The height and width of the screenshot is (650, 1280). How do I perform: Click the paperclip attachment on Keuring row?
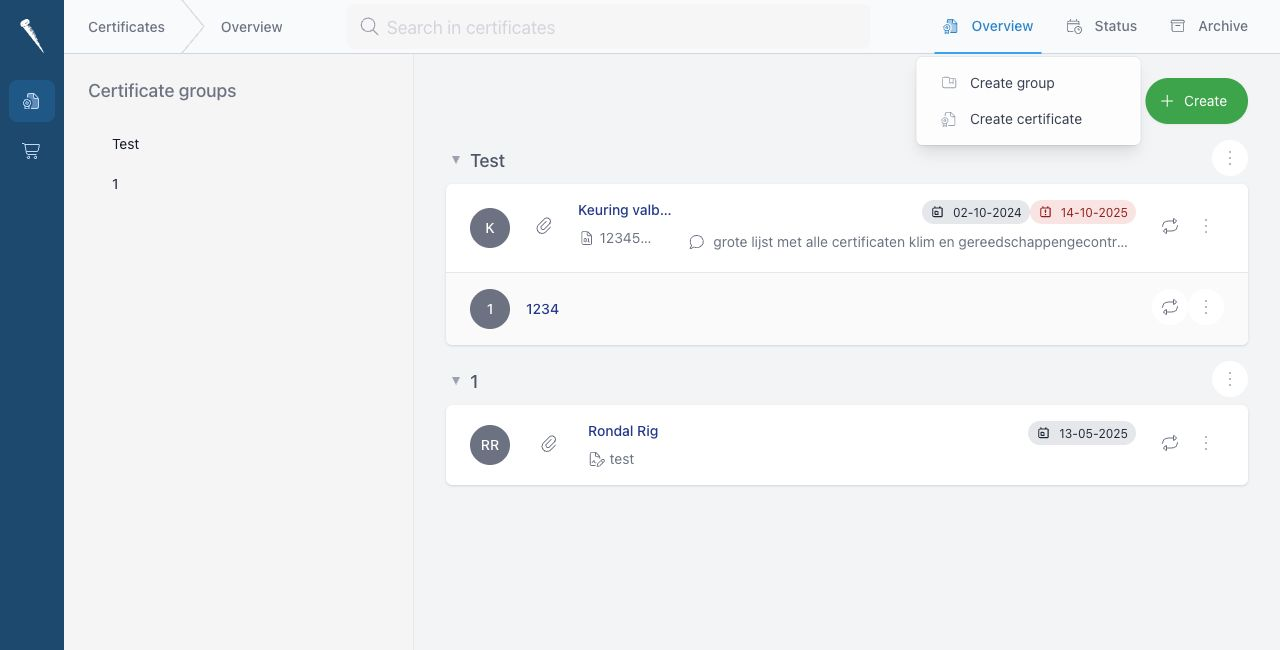pyautogui.click(x=544, y=226)
